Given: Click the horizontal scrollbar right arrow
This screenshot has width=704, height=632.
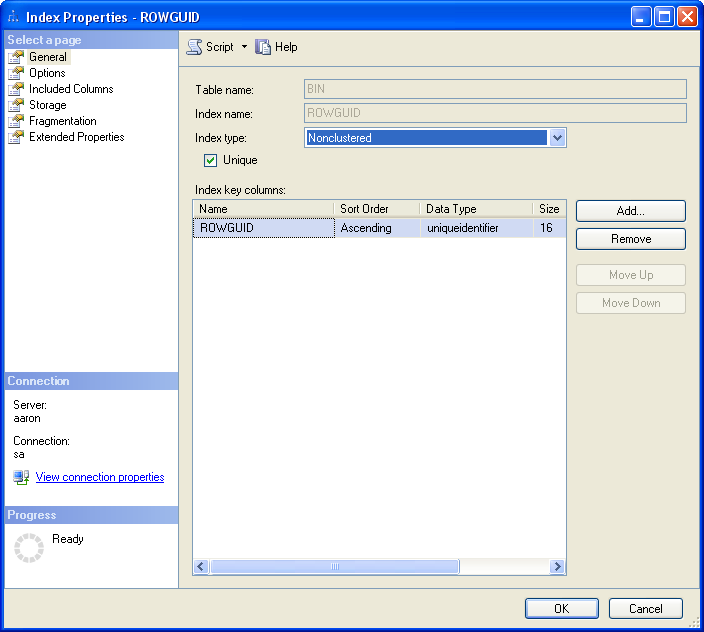Looking at the screenshot, I should click(557, 566).
